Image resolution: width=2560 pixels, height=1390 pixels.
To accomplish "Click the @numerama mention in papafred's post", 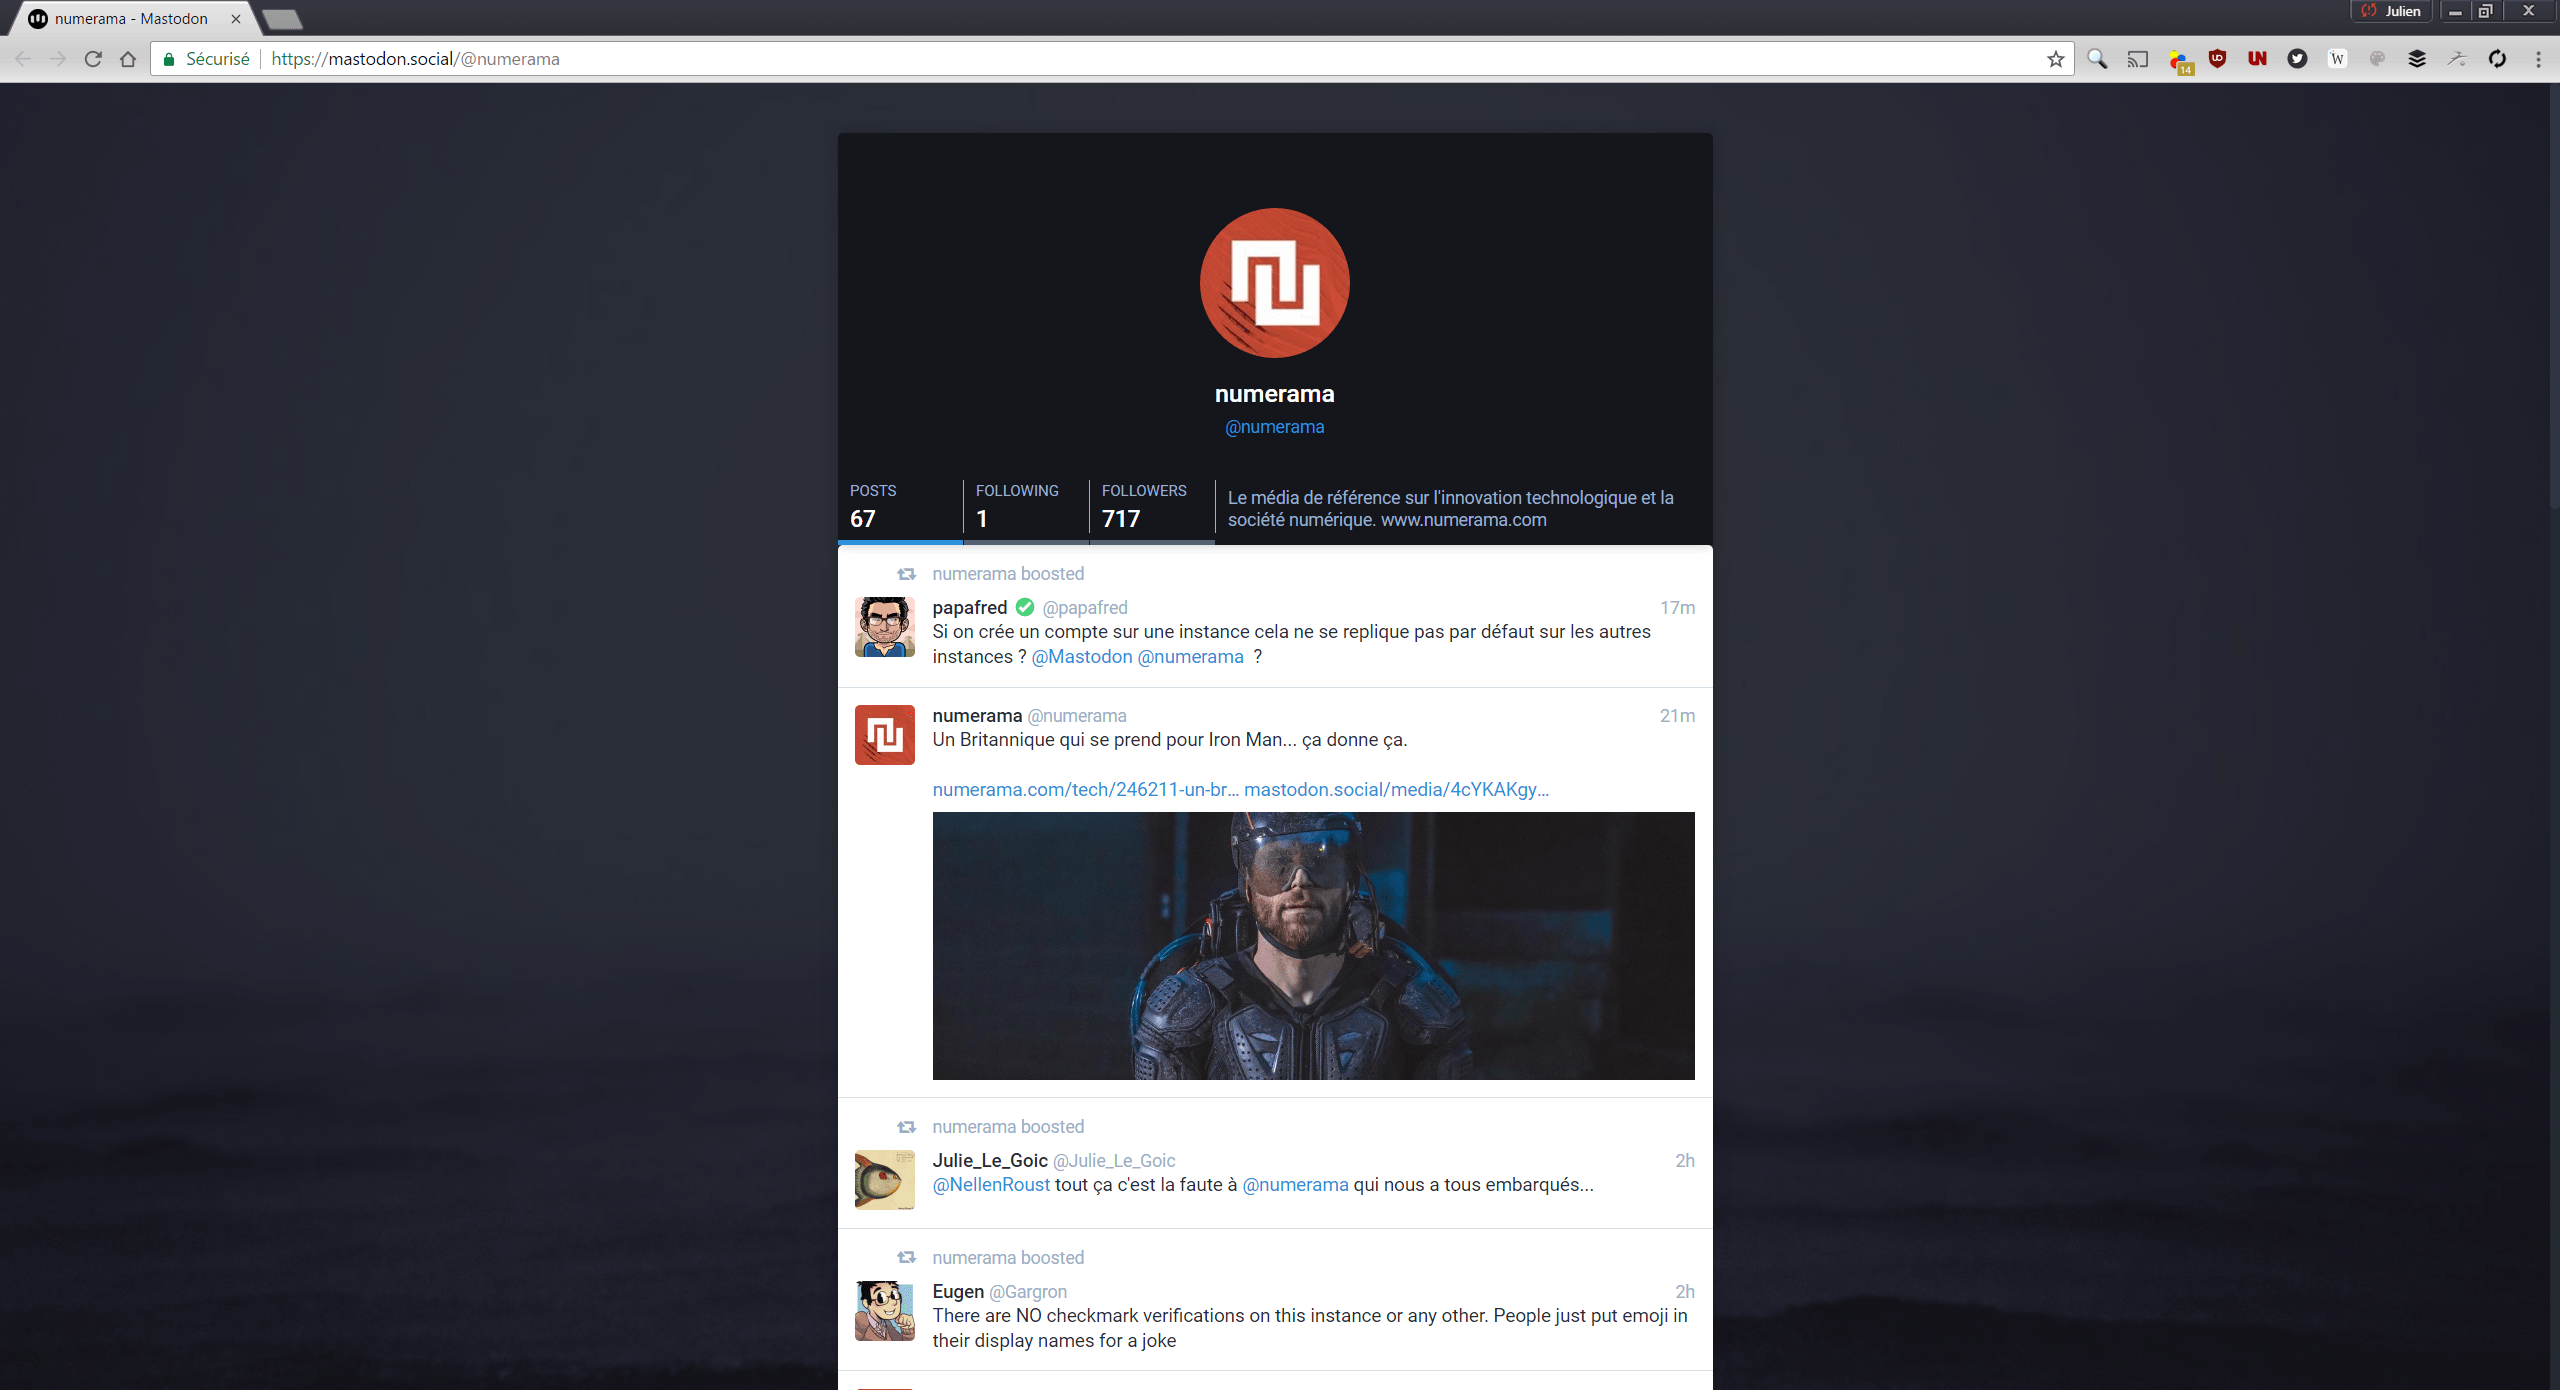I will (1190, 657).
